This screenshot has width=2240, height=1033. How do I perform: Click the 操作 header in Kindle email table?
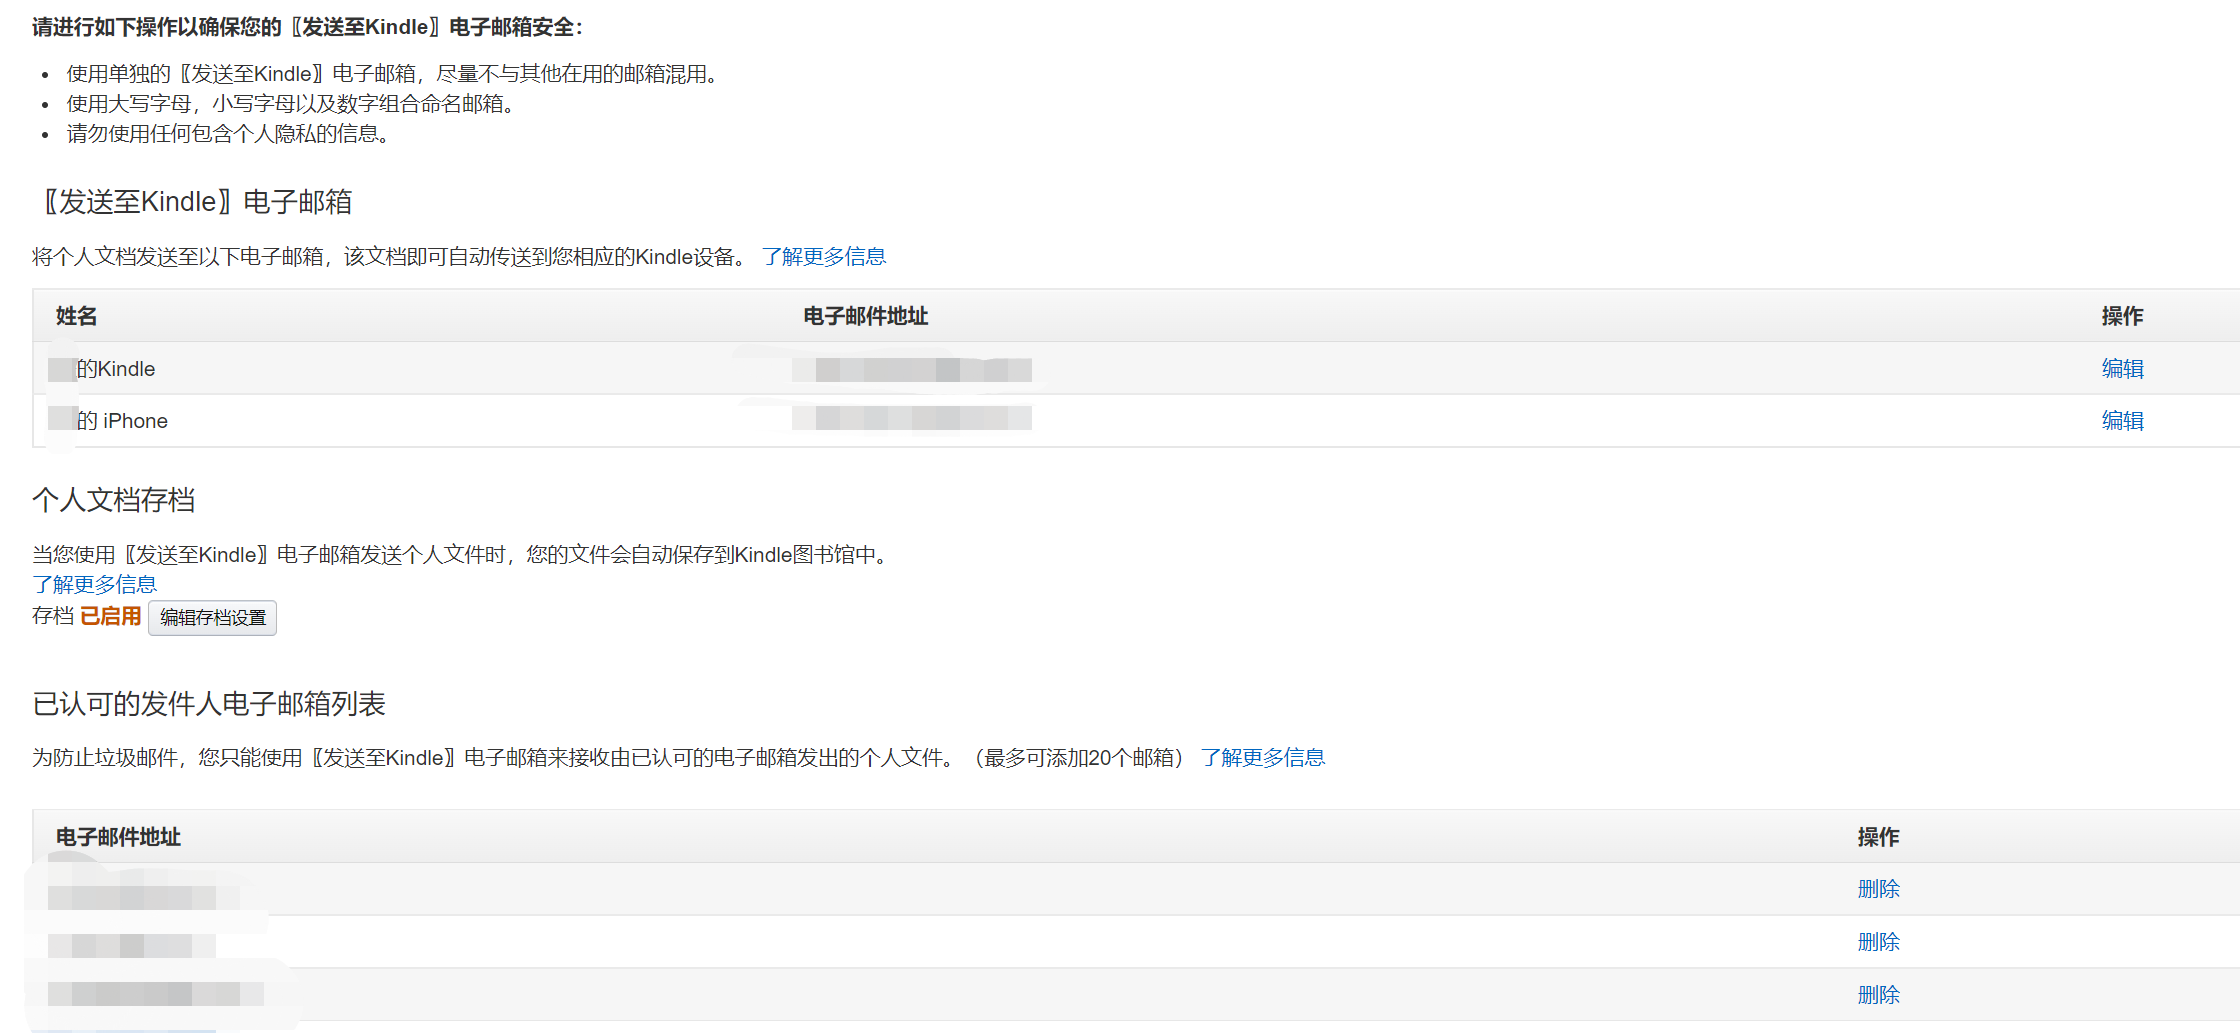point(2122,316)
